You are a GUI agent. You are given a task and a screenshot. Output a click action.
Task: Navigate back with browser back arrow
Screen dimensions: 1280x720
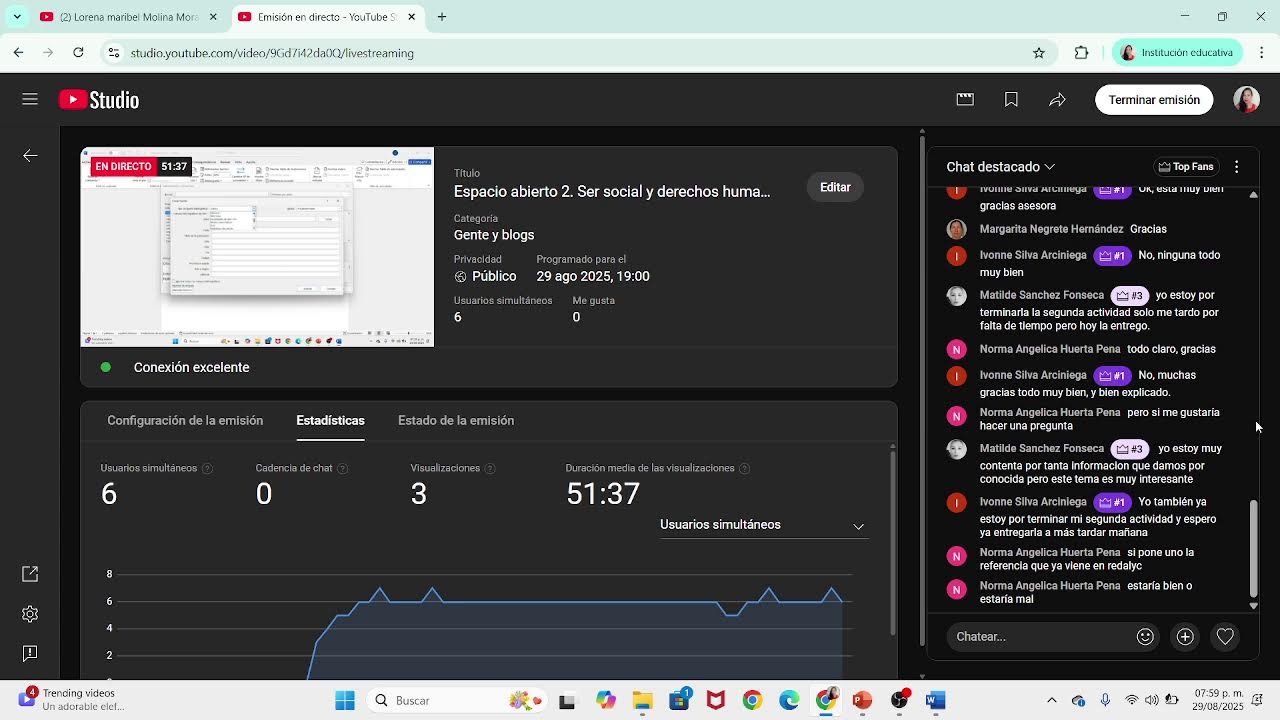point(18,53)
